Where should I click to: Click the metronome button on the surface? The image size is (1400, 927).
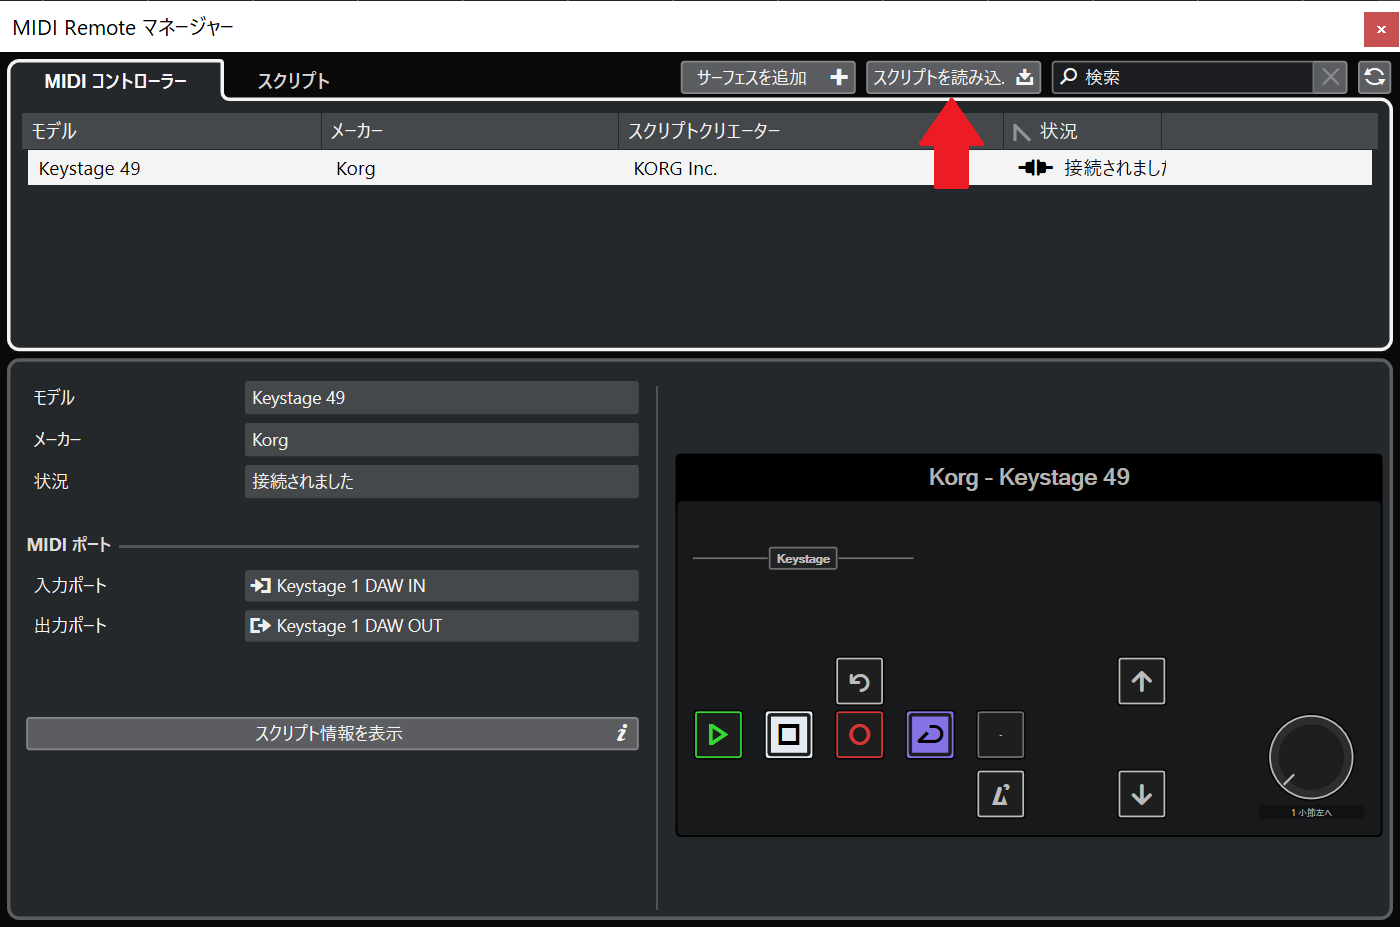[x=1000, y=794]
